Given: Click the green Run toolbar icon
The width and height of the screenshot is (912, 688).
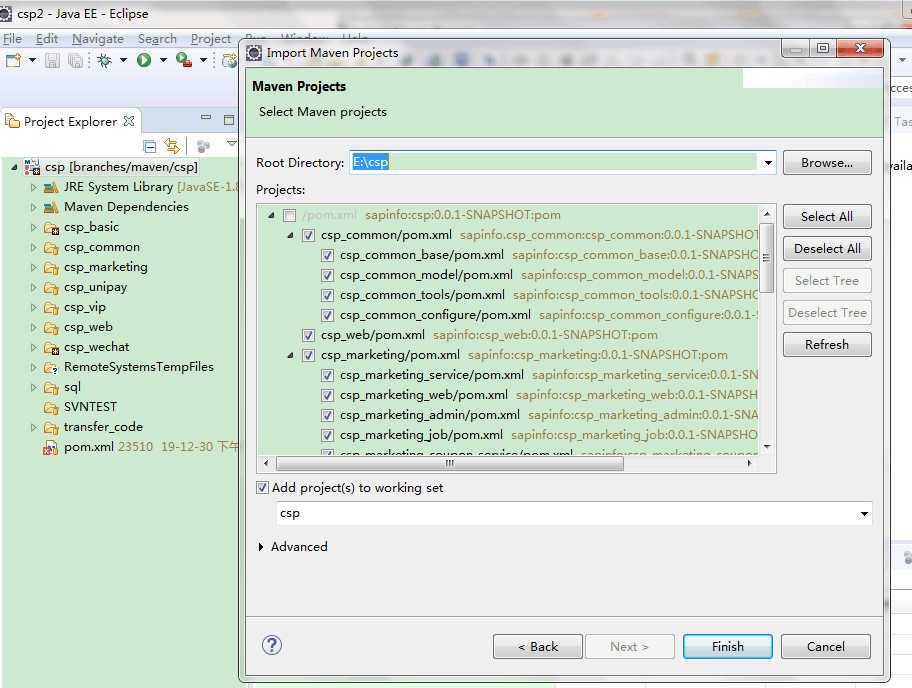Looking at the screenshot, I should [x=144, y=60].
